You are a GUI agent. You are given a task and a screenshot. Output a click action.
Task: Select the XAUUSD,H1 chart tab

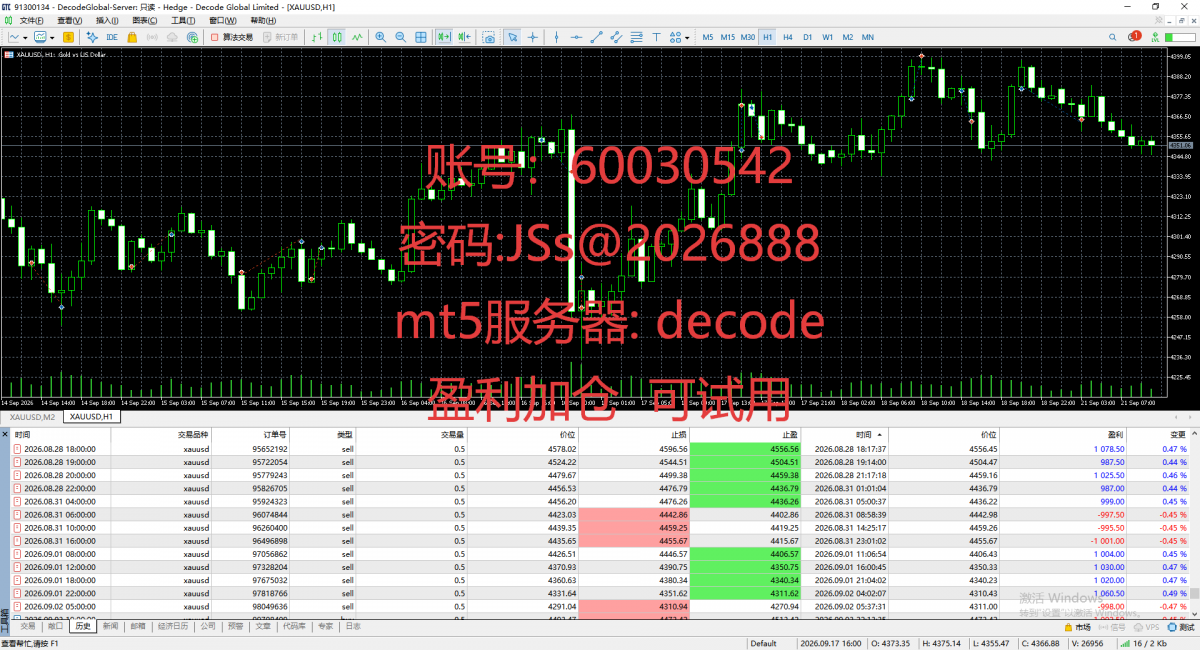pyautogui.click(x=91, y=416)
